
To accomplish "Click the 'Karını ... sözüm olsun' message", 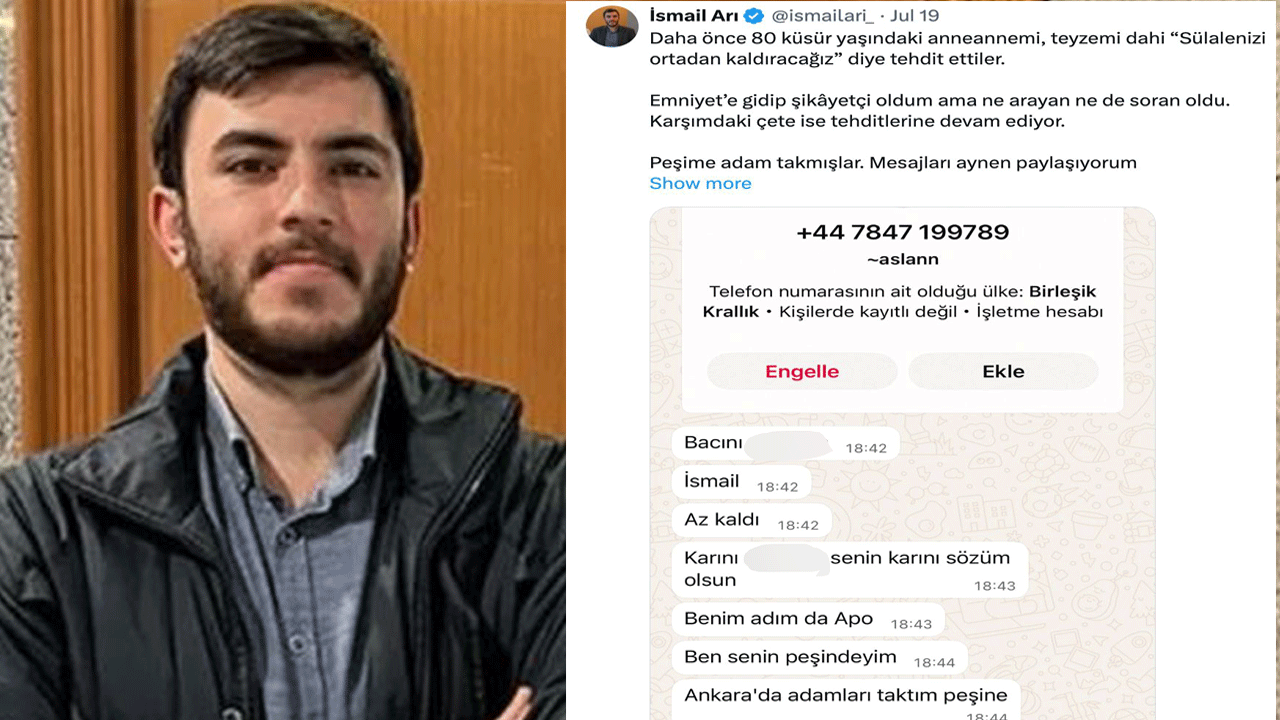I will pos(850,569).
